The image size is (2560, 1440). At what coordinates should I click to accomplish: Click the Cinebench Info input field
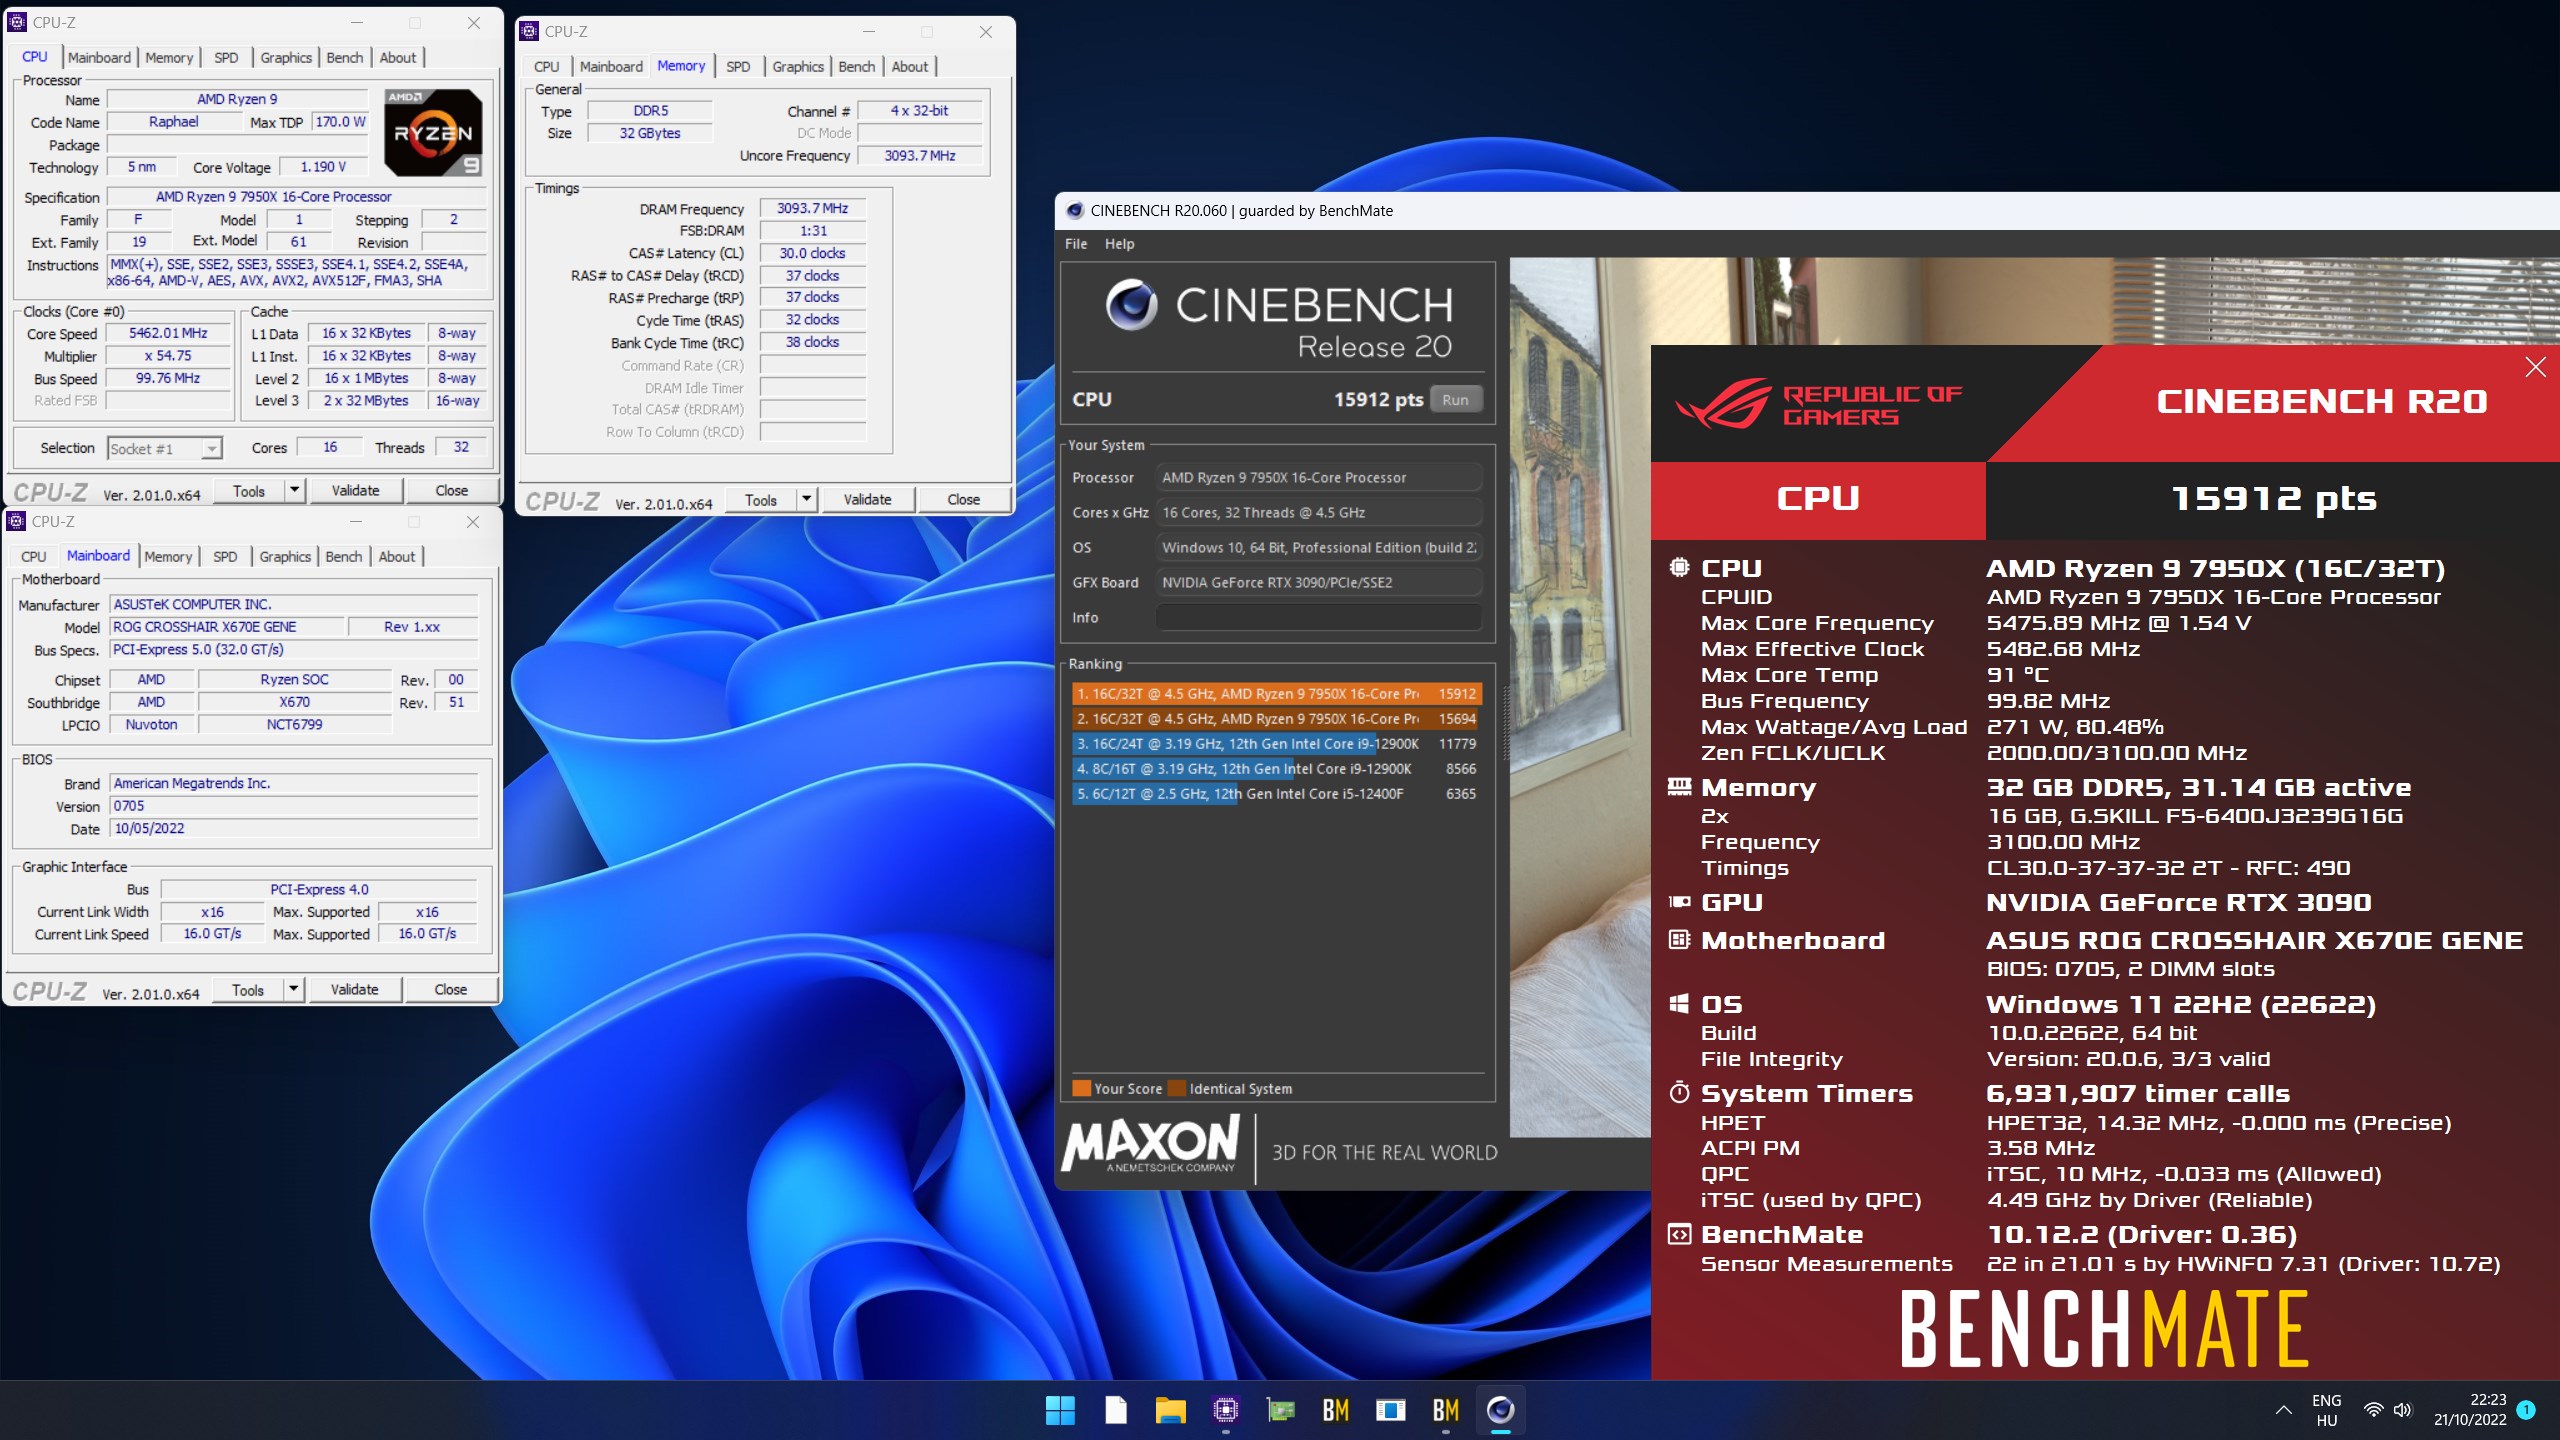[x=1318, y=618]
